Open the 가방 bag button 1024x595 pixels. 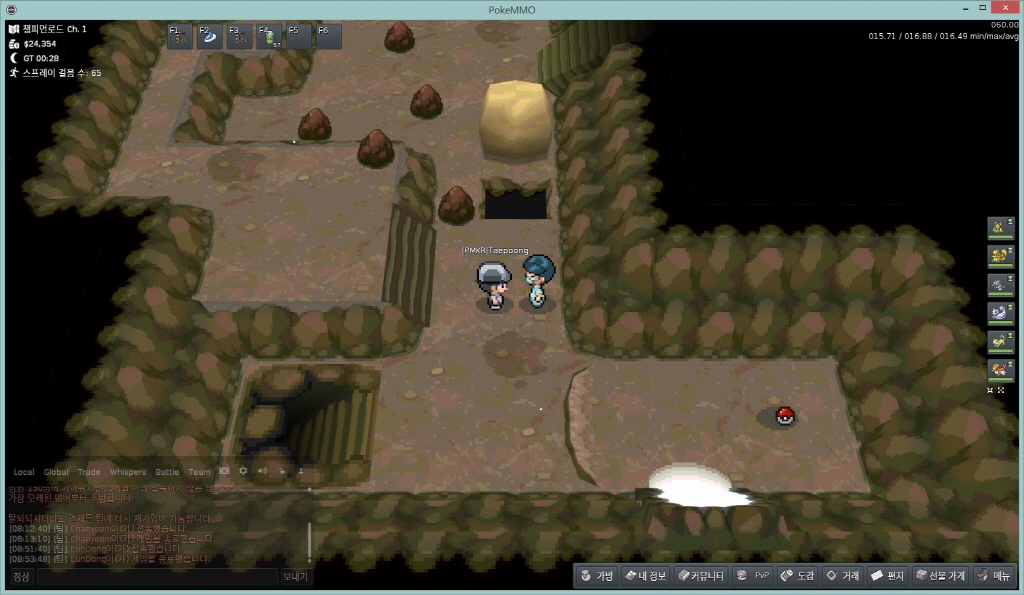596,576
